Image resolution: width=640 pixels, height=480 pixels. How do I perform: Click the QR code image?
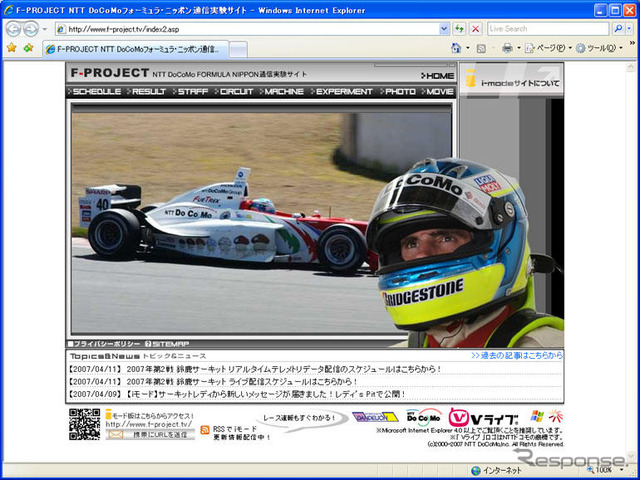[84, 424]
